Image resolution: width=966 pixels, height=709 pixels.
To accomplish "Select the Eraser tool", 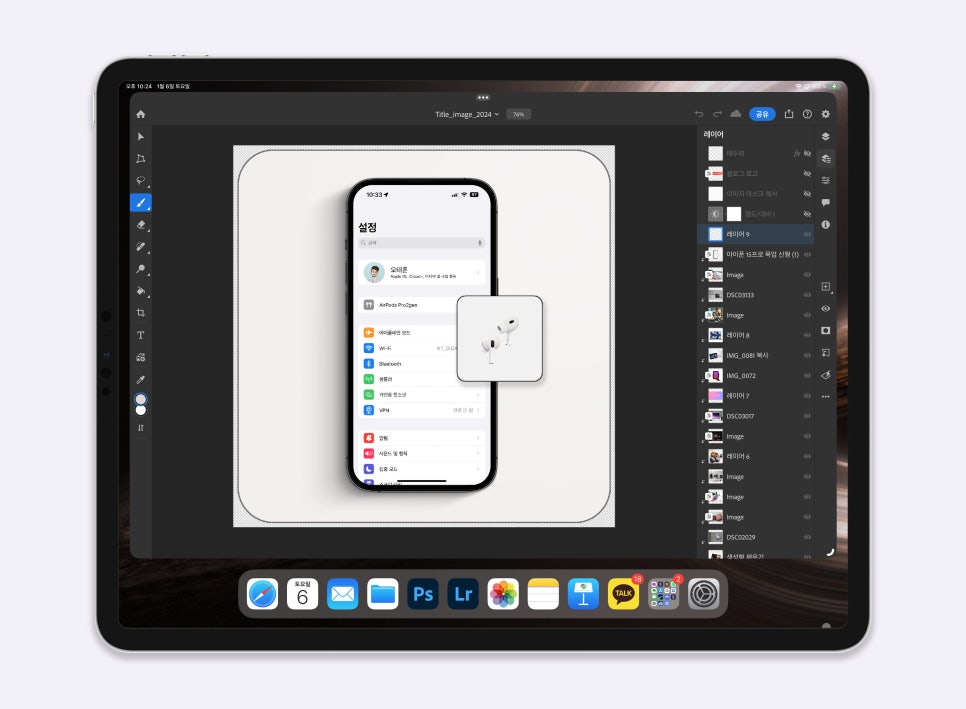I will point(140,225).
